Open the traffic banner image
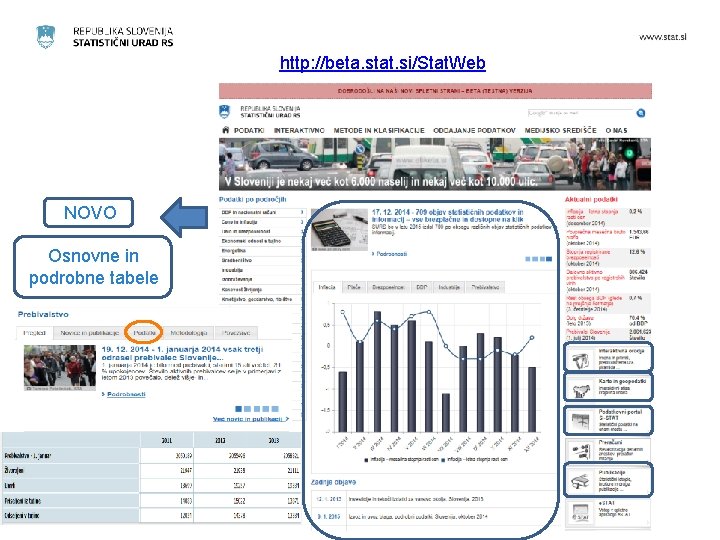This screenshot has height=540, width=720. [x=435, y=164]
